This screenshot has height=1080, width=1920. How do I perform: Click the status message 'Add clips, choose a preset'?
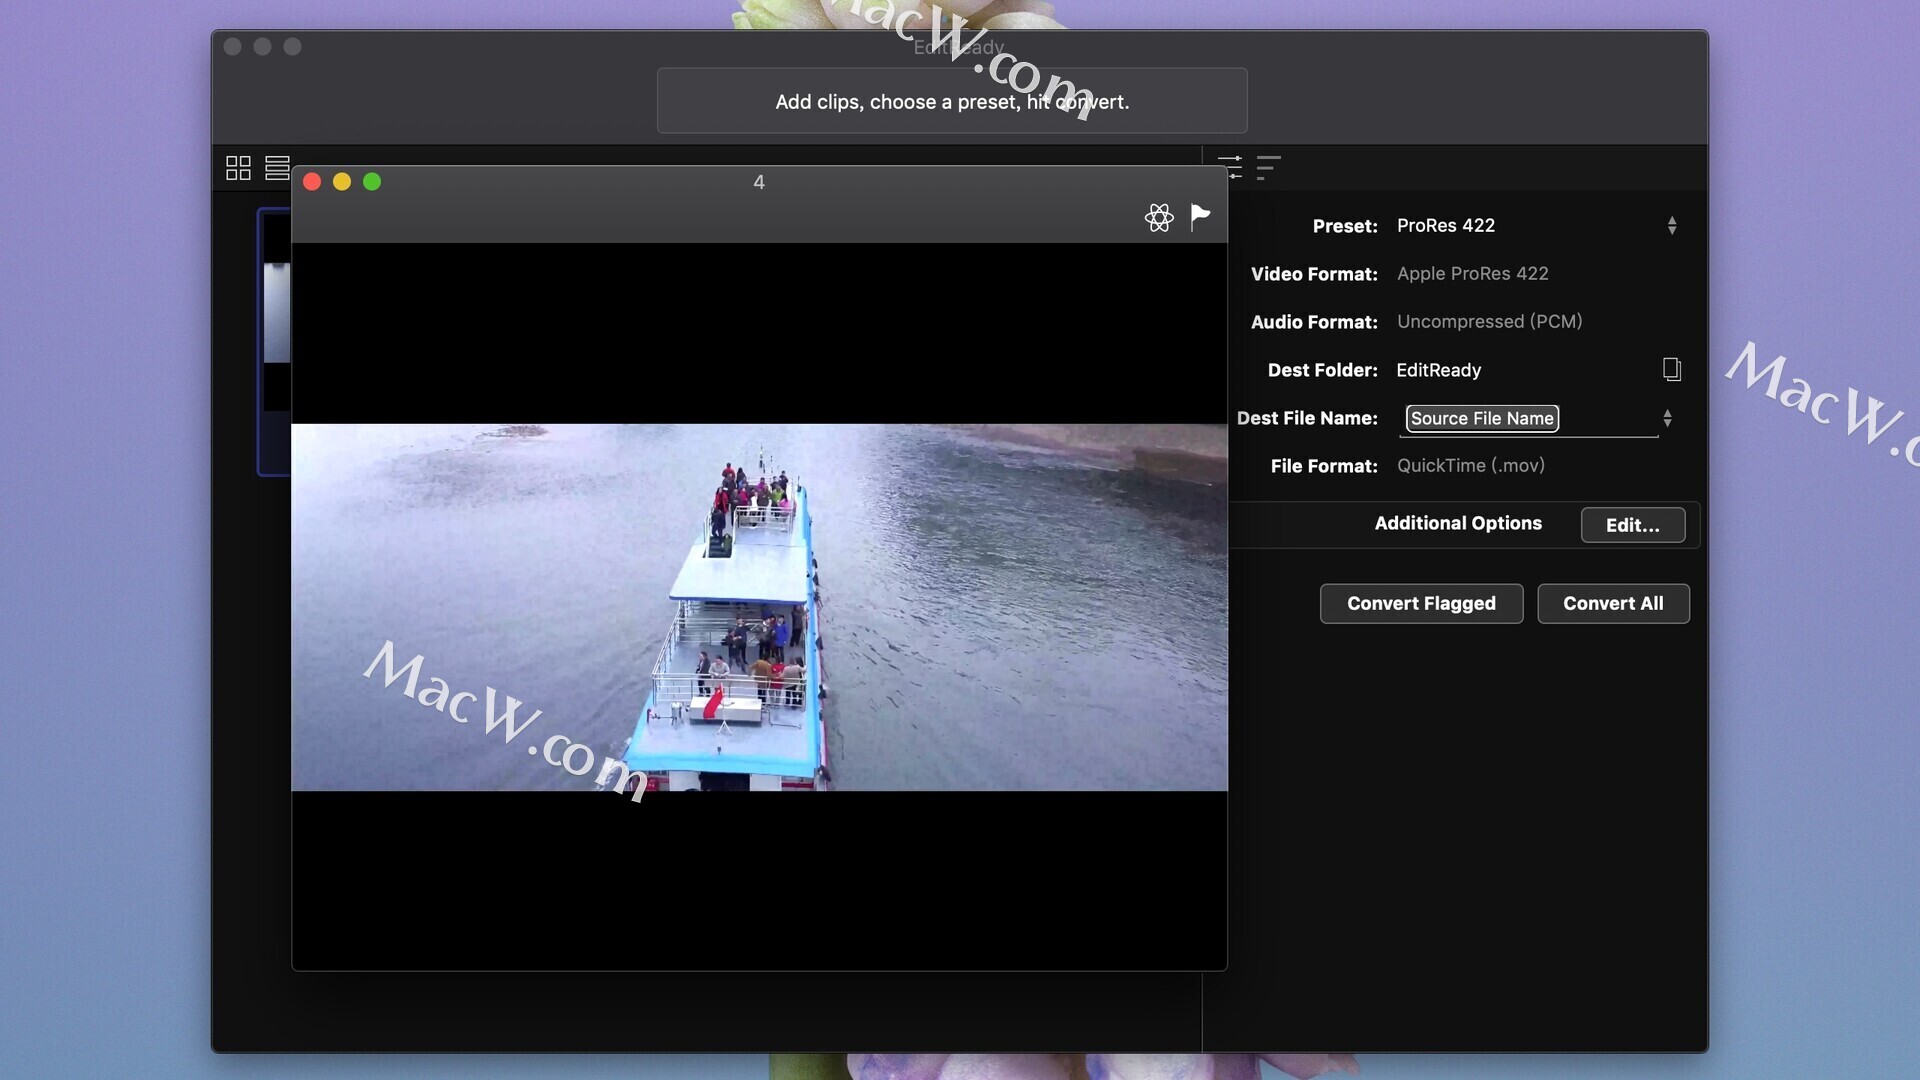pos(952,101)
